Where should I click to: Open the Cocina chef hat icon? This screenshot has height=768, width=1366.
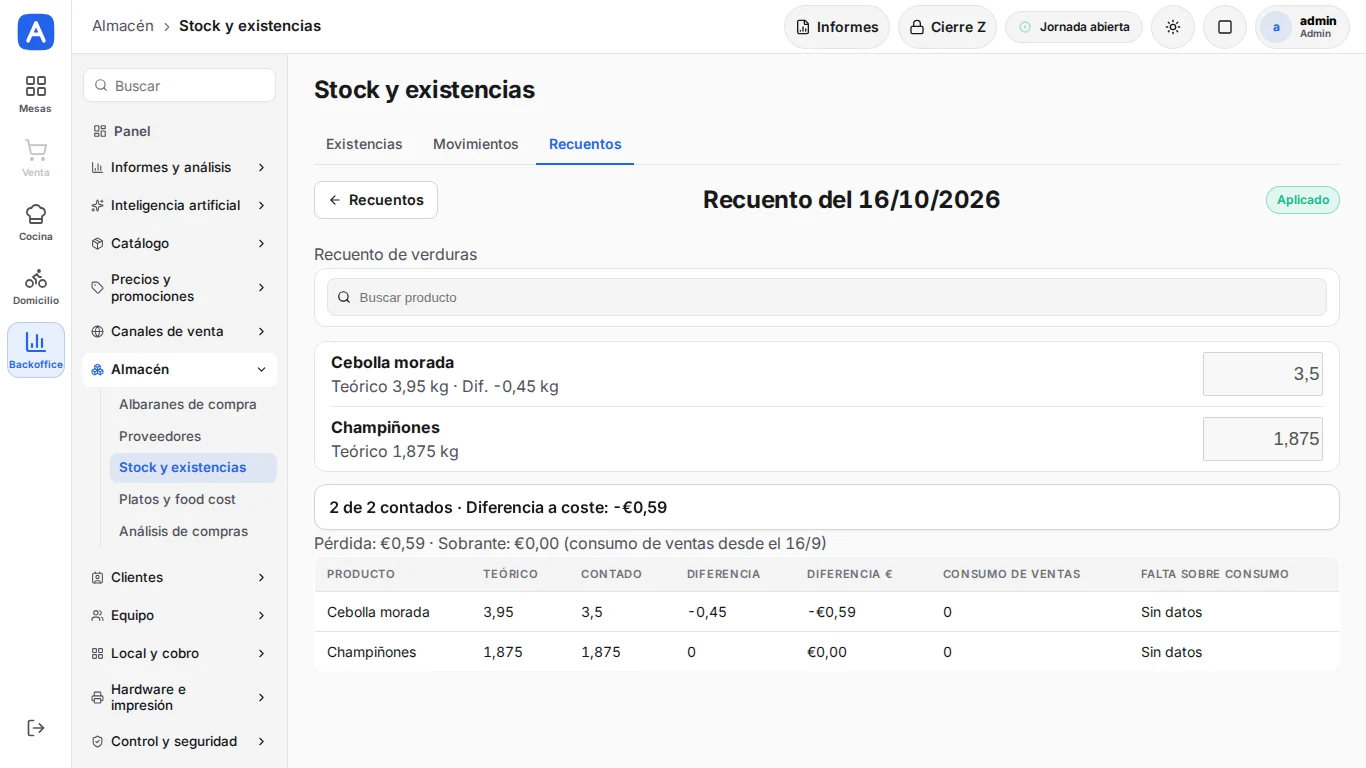pyautogui.click(x=36, y=222)
